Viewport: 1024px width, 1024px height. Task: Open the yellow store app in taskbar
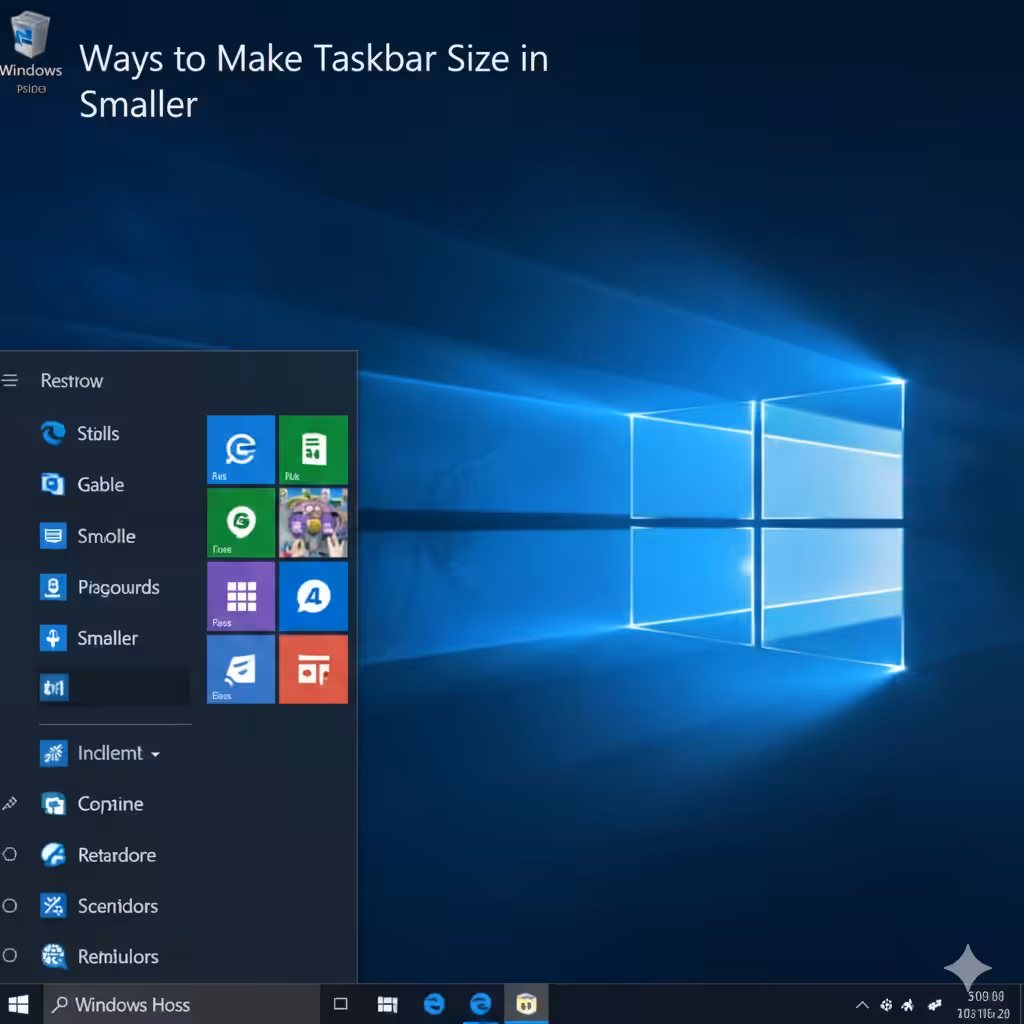click(526, 1004)
